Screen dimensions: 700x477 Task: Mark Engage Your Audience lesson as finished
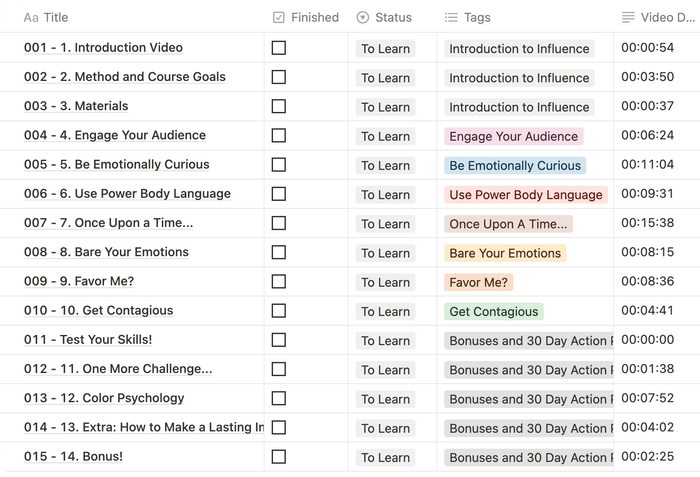[279, 136]
